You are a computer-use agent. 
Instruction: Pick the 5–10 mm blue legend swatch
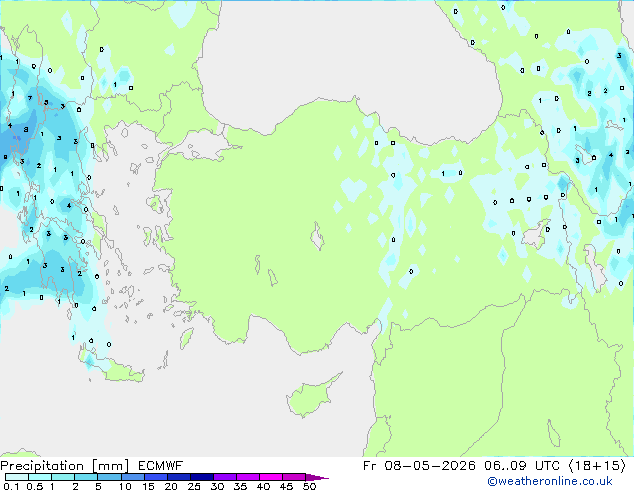tap(109, 477)
